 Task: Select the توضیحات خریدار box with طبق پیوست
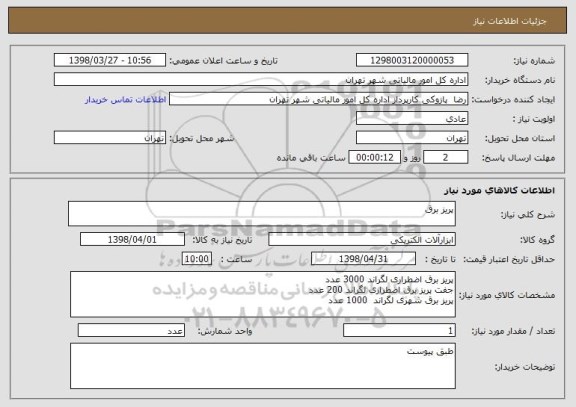point(263,366)
